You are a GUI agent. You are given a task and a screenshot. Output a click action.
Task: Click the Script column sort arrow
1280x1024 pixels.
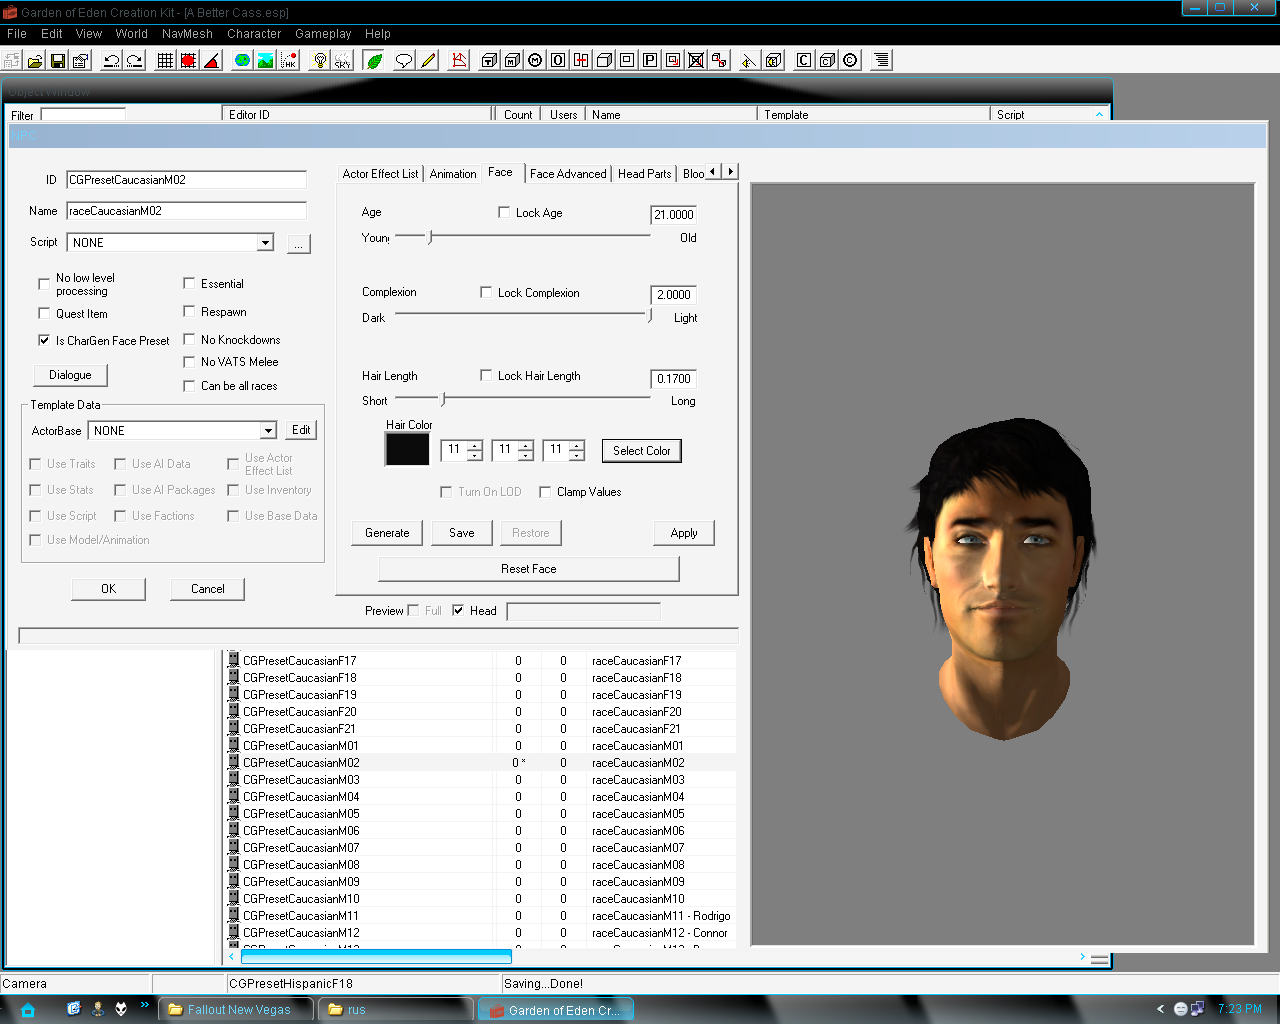point(1099,114)
